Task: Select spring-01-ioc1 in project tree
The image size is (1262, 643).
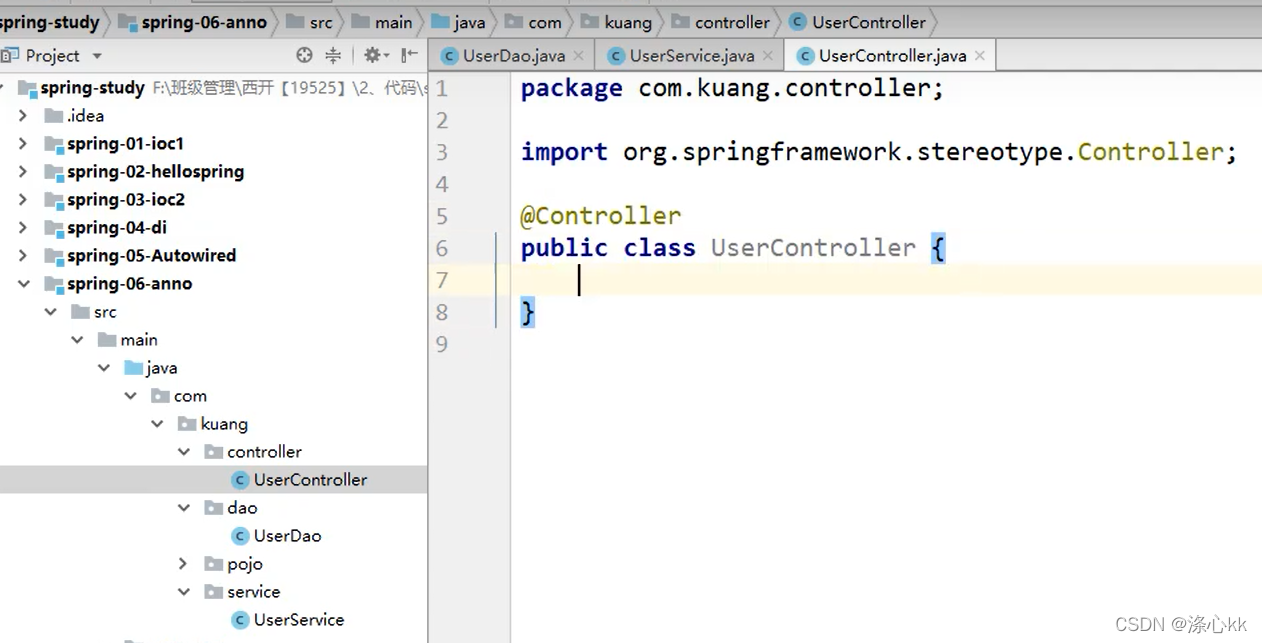Action: tap(125, 144)
